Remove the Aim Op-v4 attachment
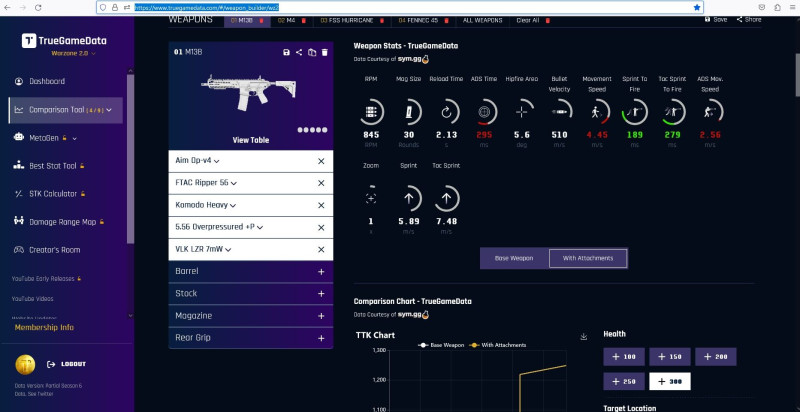800x412 pixels. coord(321,161)
